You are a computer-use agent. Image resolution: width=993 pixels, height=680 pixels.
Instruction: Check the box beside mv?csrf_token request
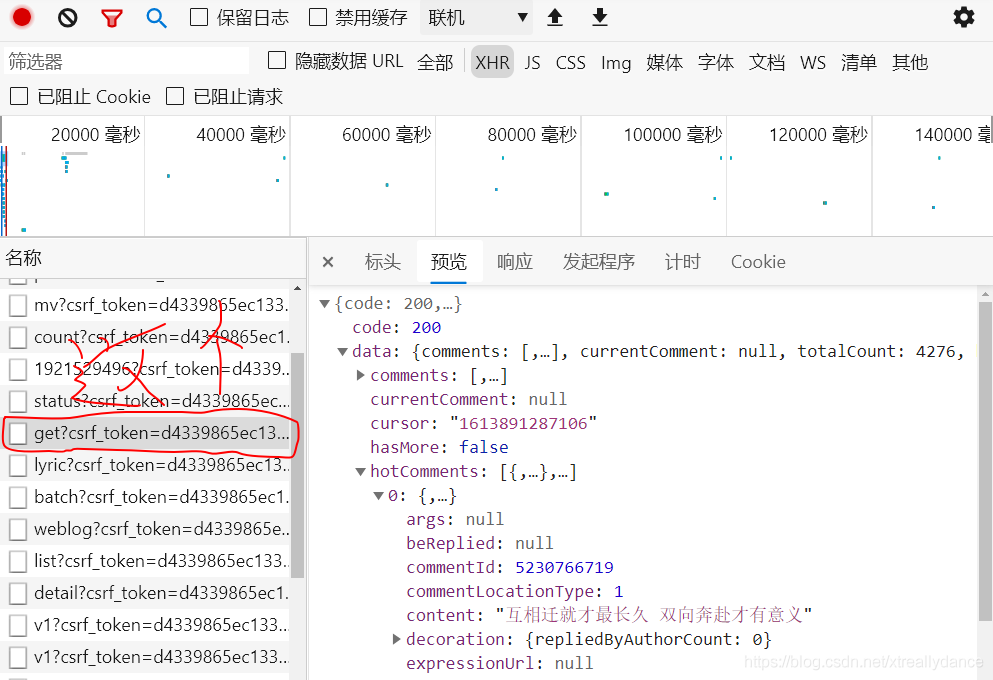[18, 305]
